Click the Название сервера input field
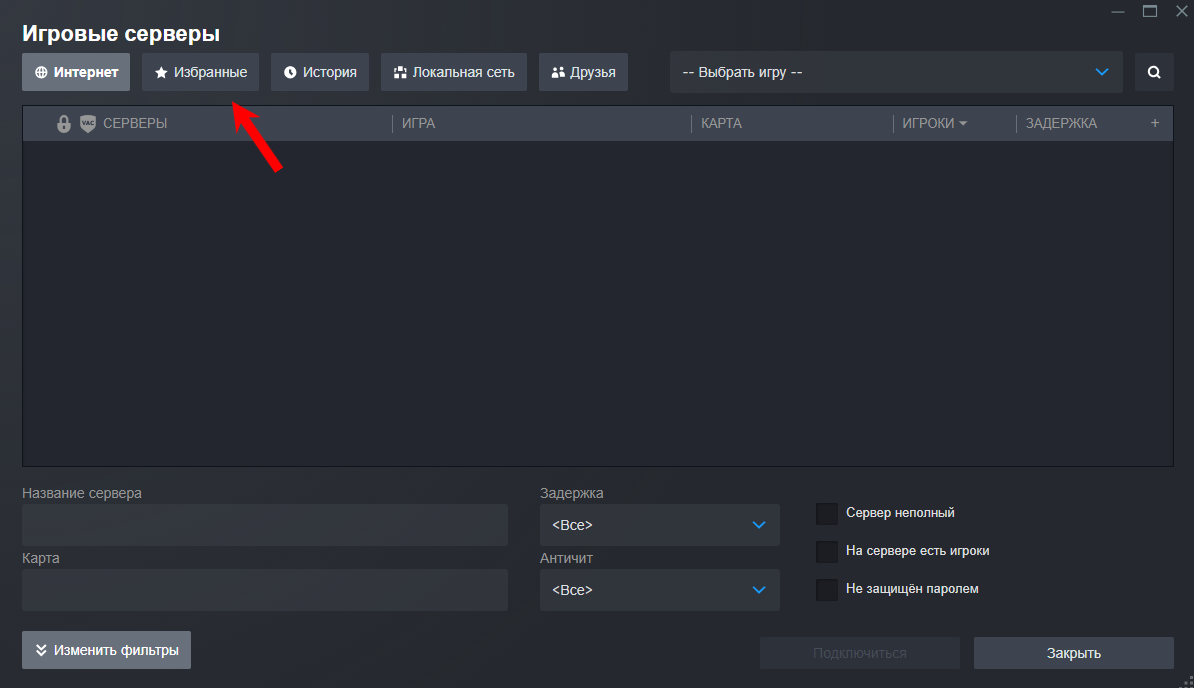Image resolution: width=1194 pixels, height=688 pixels. point(265,525)
